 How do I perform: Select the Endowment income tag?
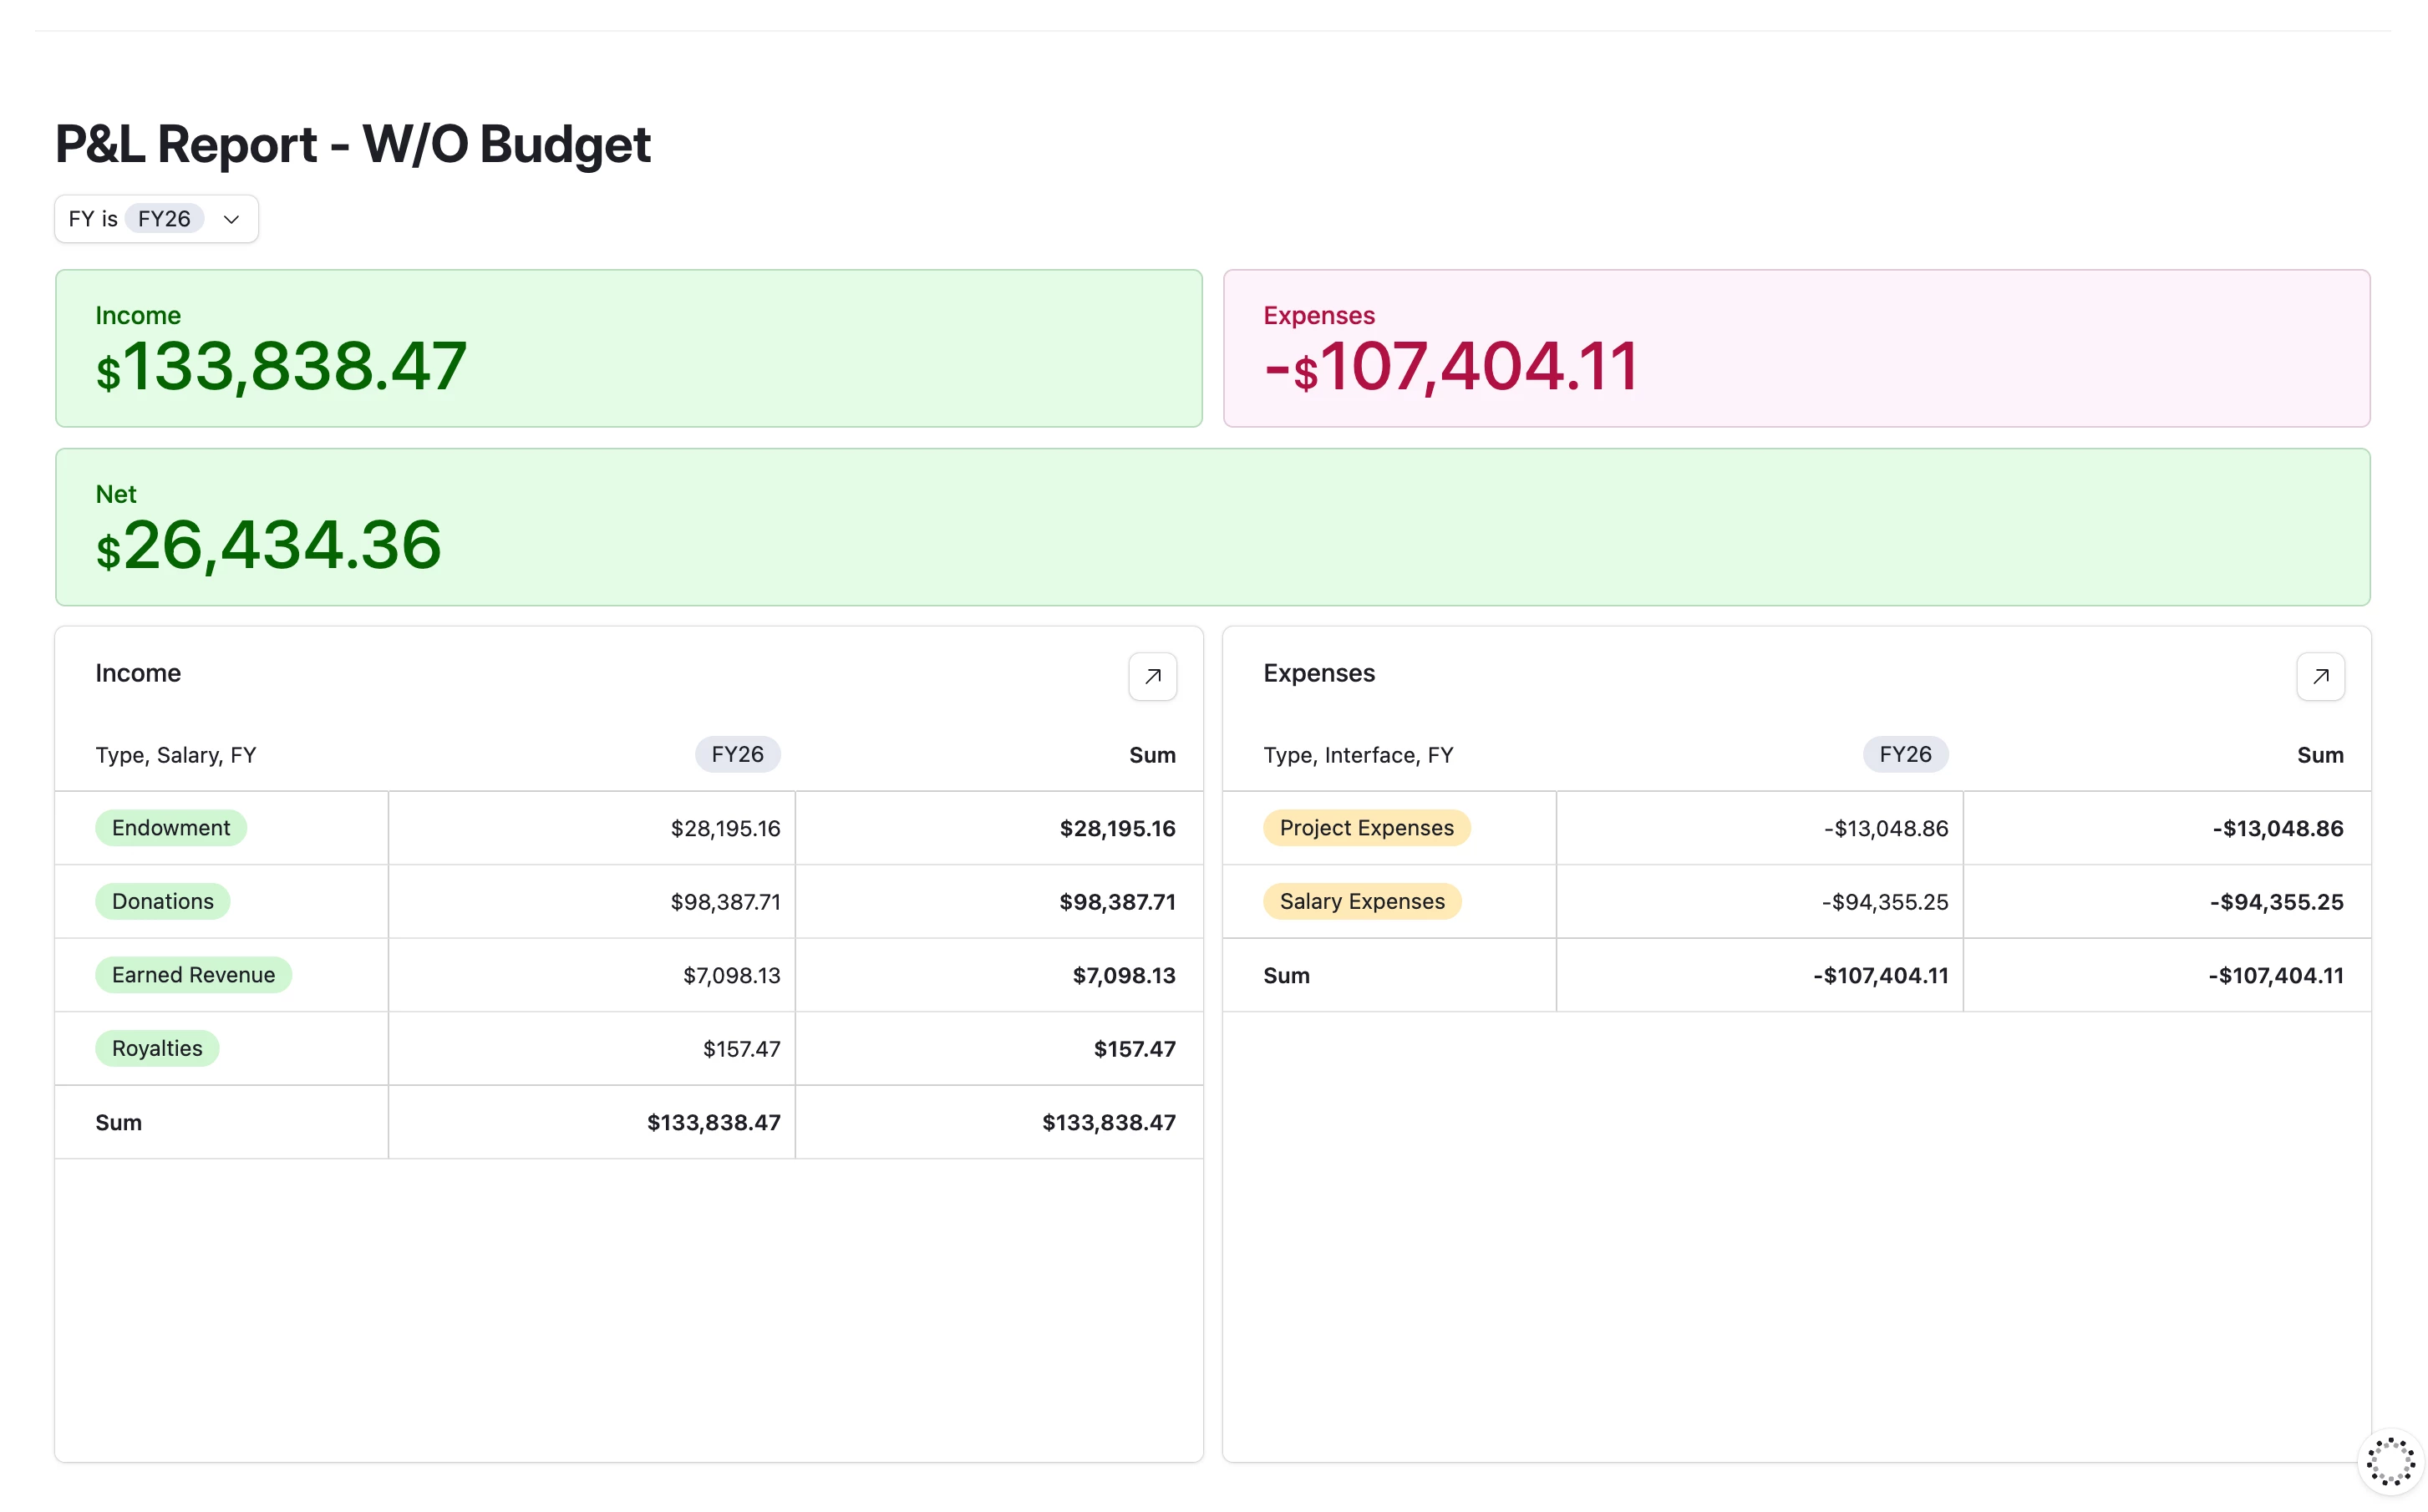pyautogui.click(x=171, y=828)
